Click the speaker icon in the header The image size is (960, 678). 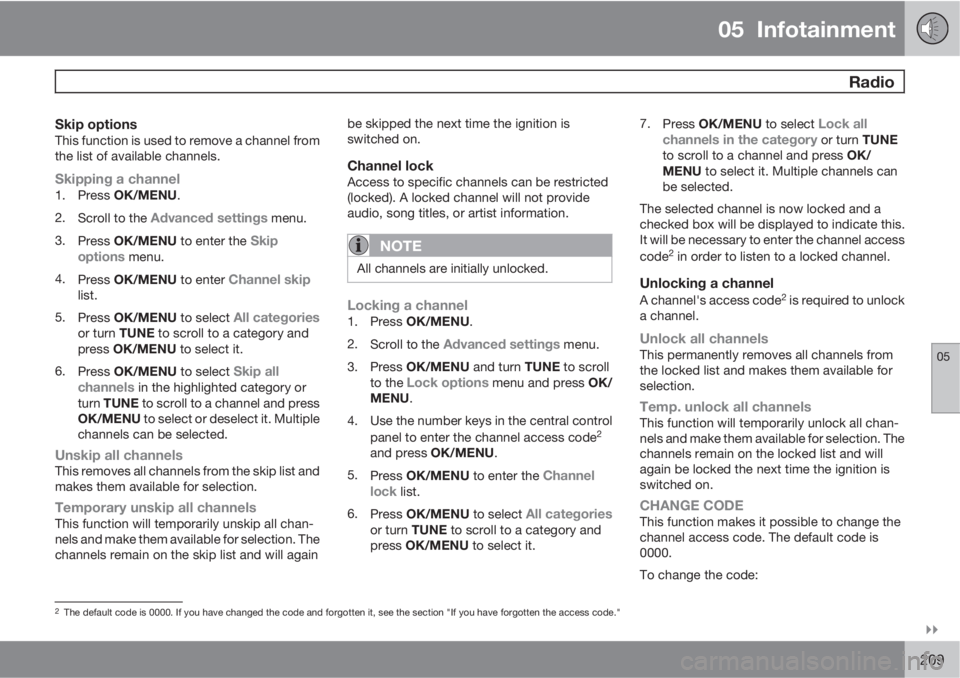tap(932, 29)
